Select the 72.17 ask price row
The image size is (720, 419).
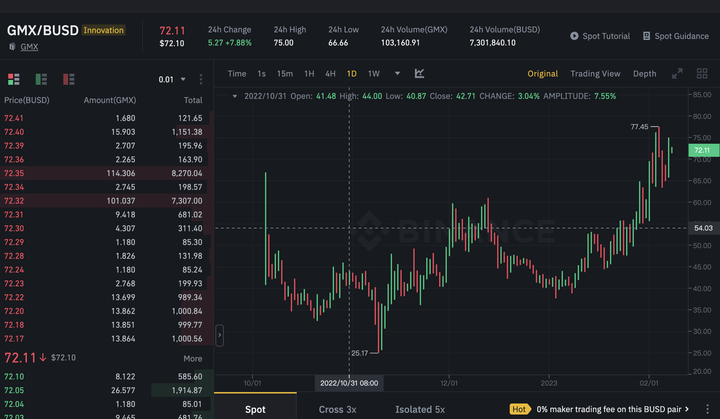tap(107, 339)
